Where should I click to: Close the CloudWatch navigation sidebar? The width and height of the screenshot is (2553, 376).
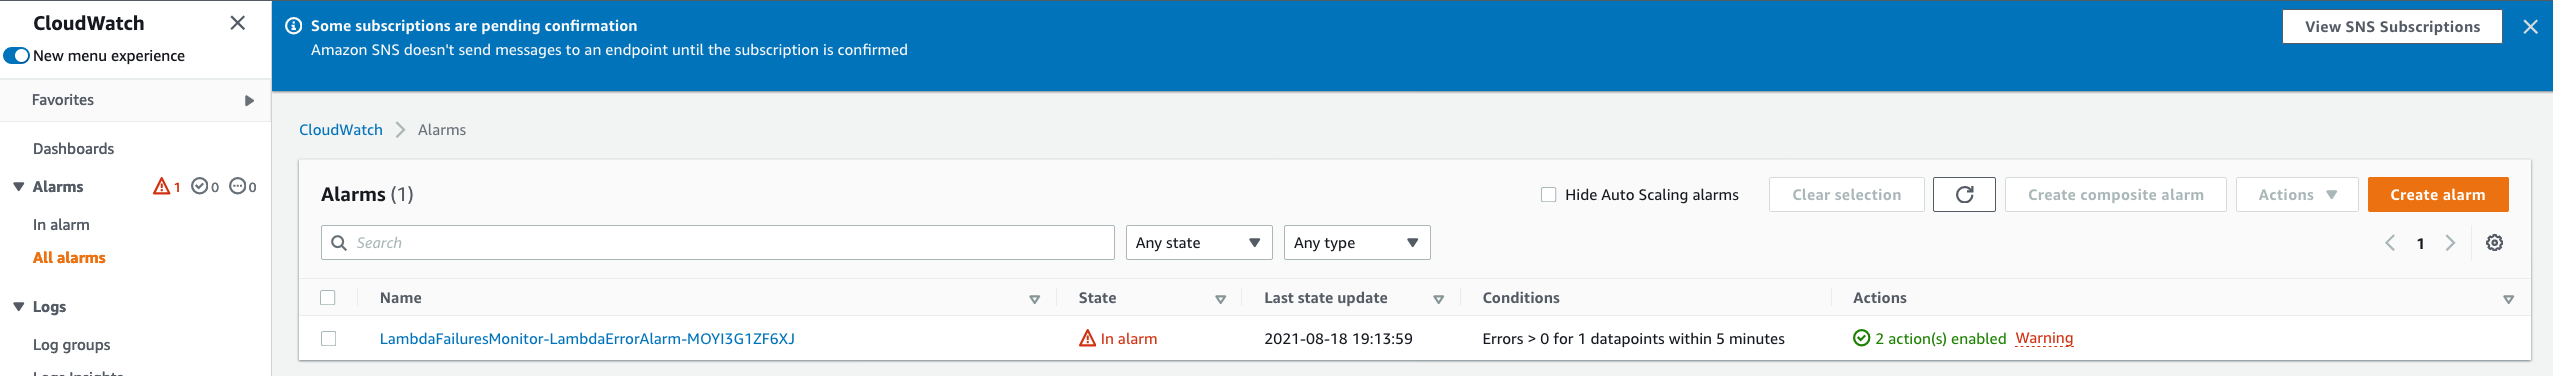pyautogui.click(x=237, y=23)
